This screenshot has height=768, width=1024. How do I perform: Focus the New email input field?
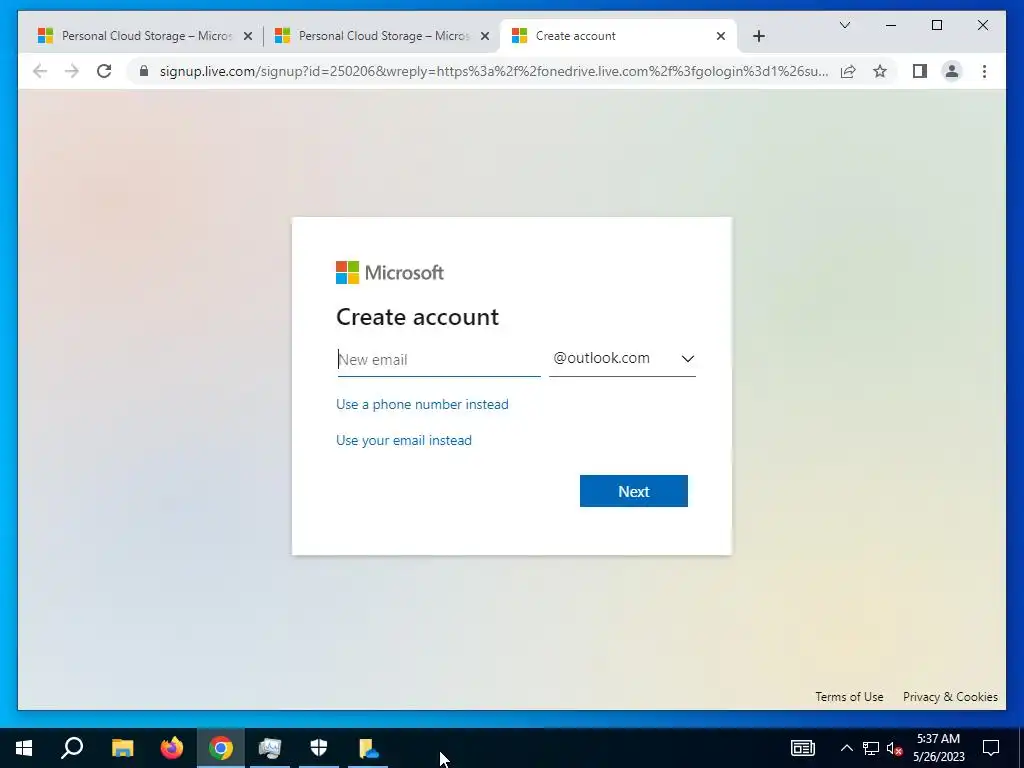click(438, 360)
